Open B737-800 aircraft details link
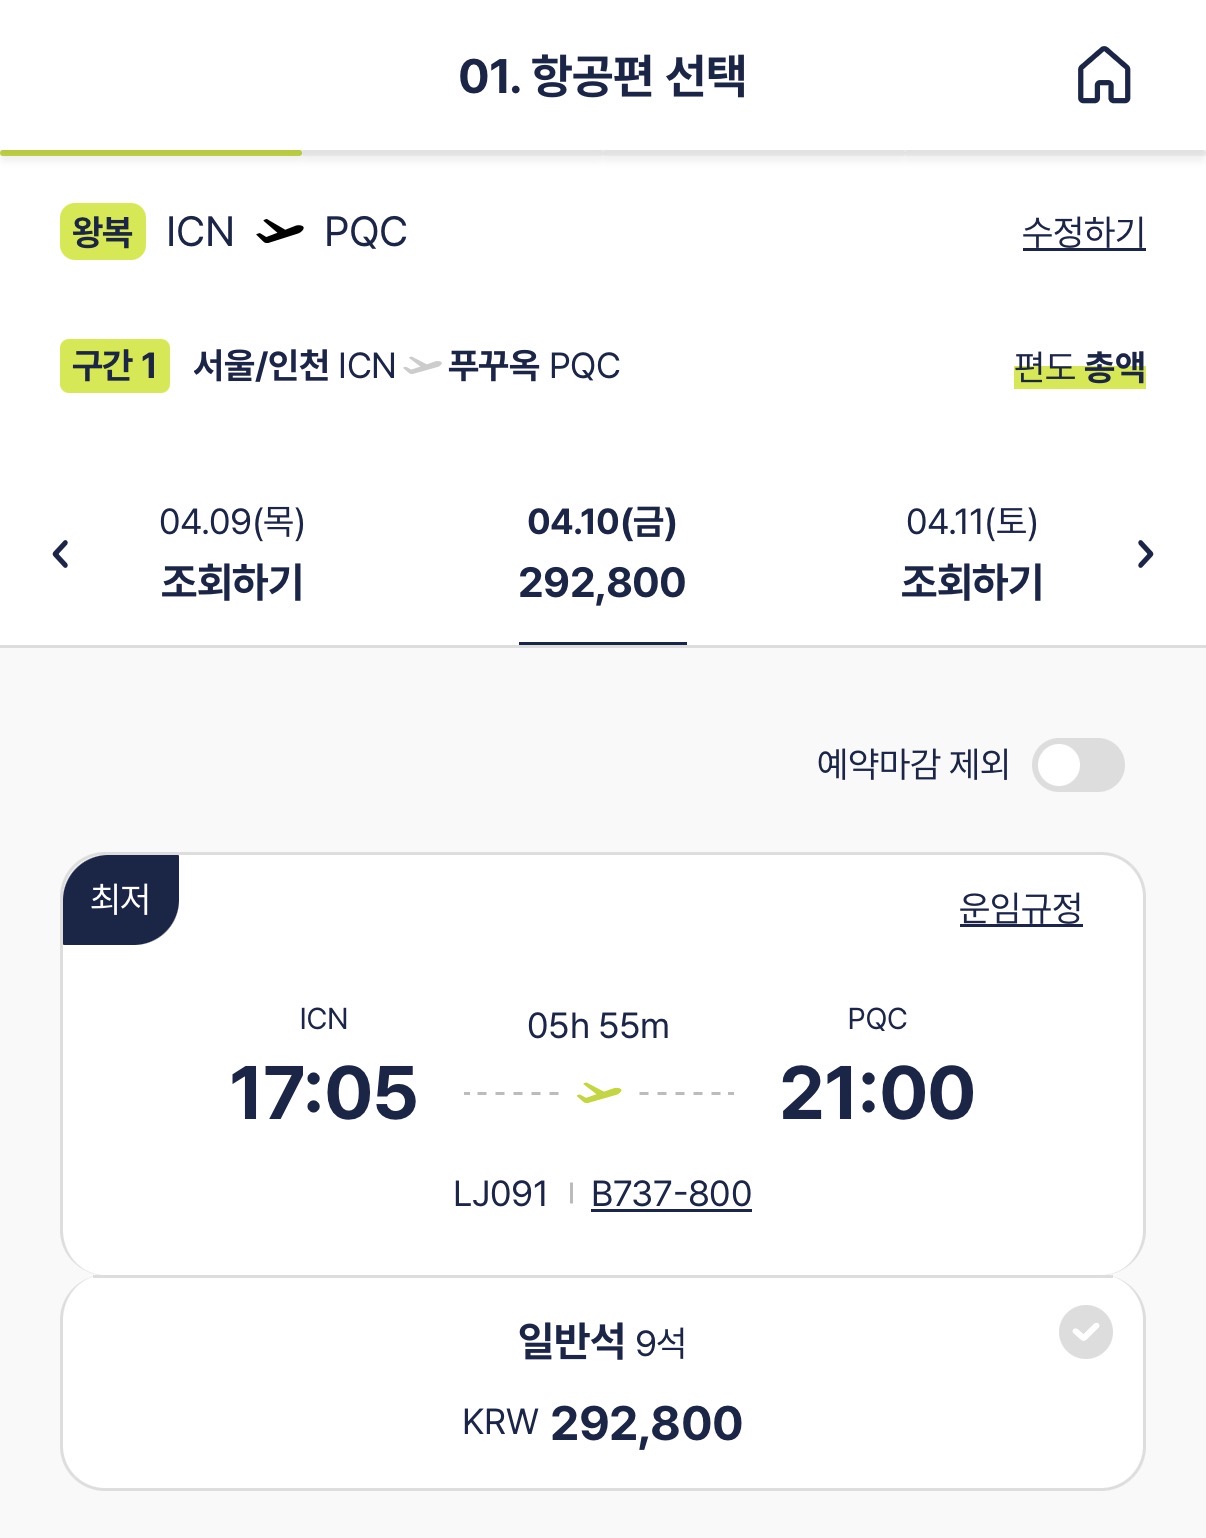1206x1538 pixels. click(671, 1194)
